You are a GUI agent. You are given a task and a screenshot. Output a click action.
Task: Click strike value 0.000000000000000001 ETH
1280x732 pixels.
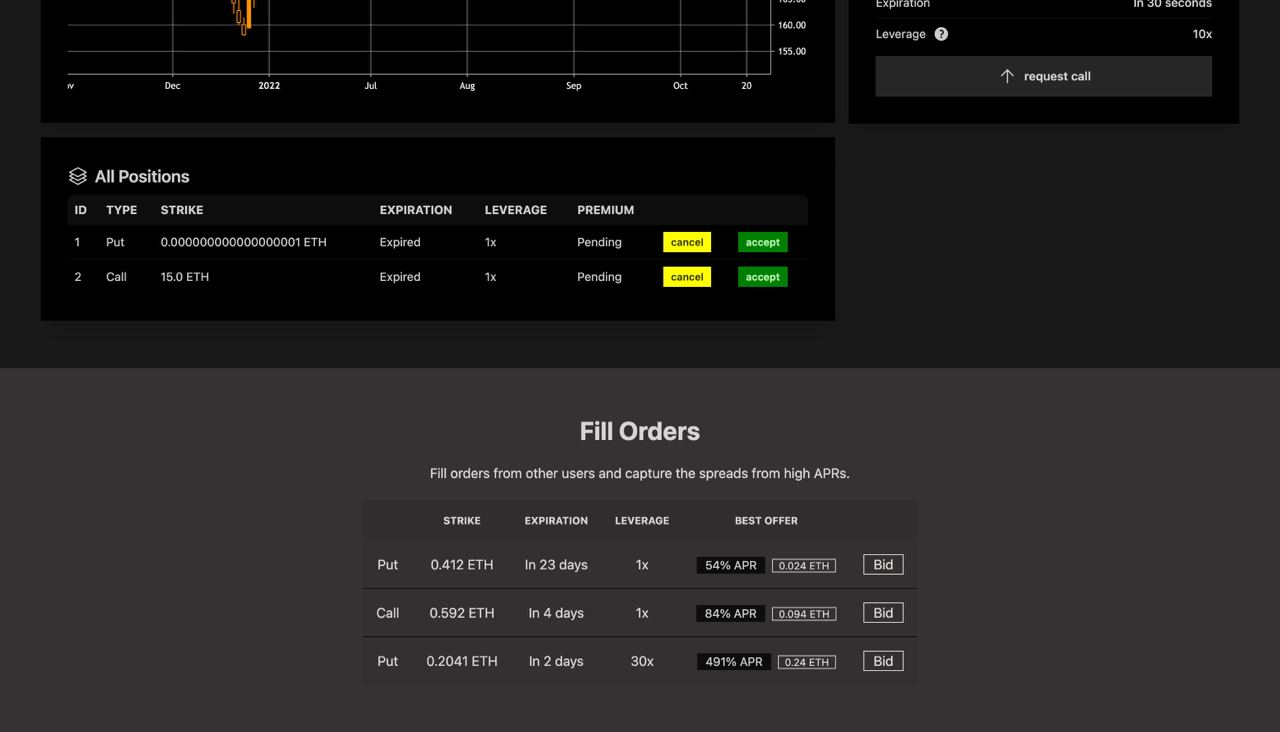[x=243, y=242]
